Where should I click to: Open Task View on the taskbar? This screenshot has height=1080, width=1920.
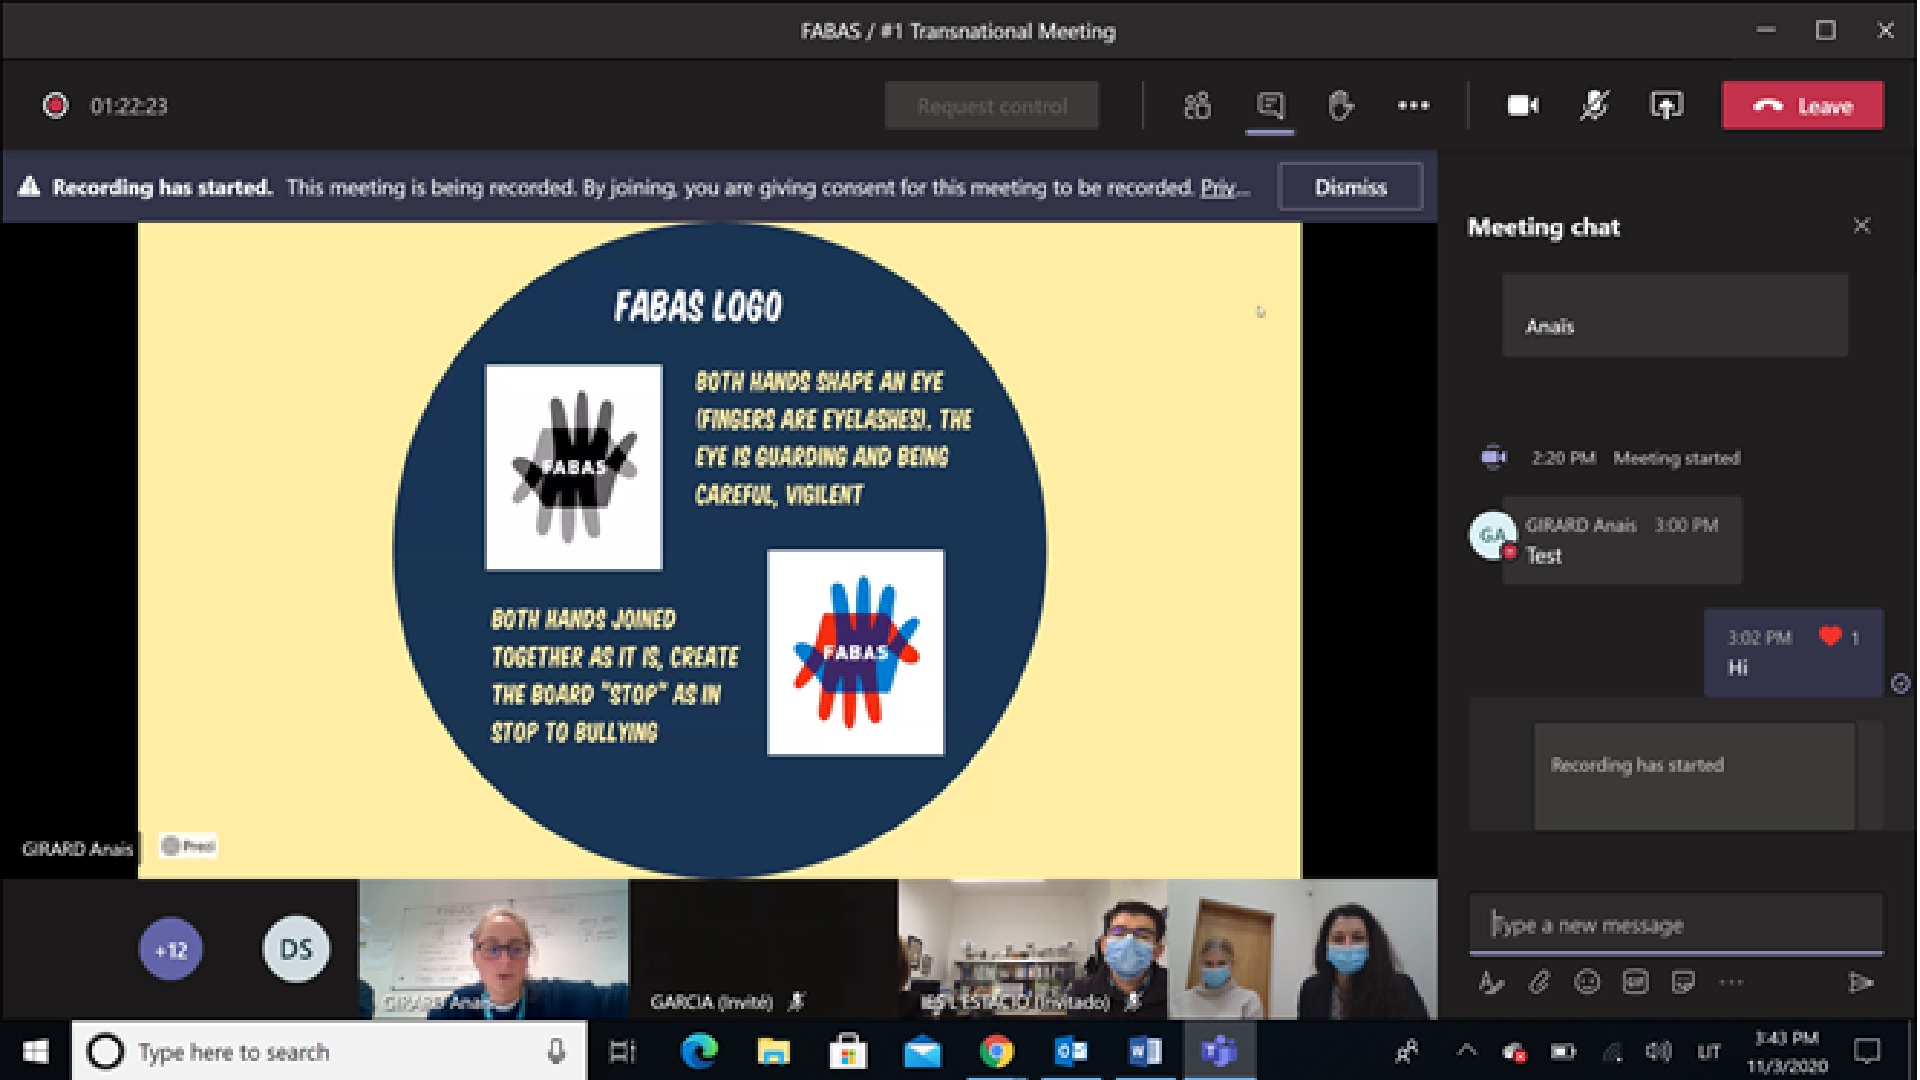click(x=622, y=1051)
